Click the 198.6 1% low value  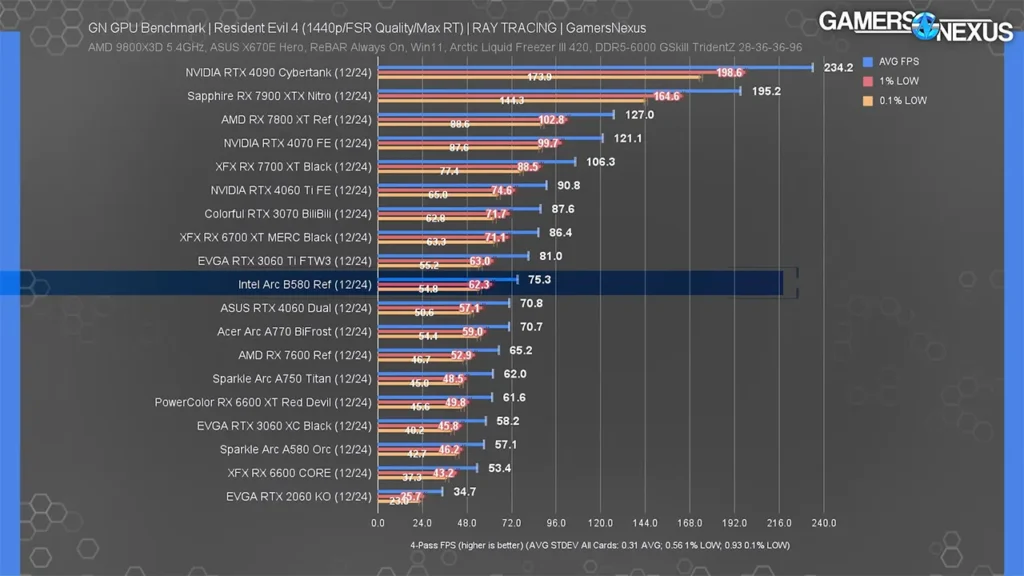point(729,72)
